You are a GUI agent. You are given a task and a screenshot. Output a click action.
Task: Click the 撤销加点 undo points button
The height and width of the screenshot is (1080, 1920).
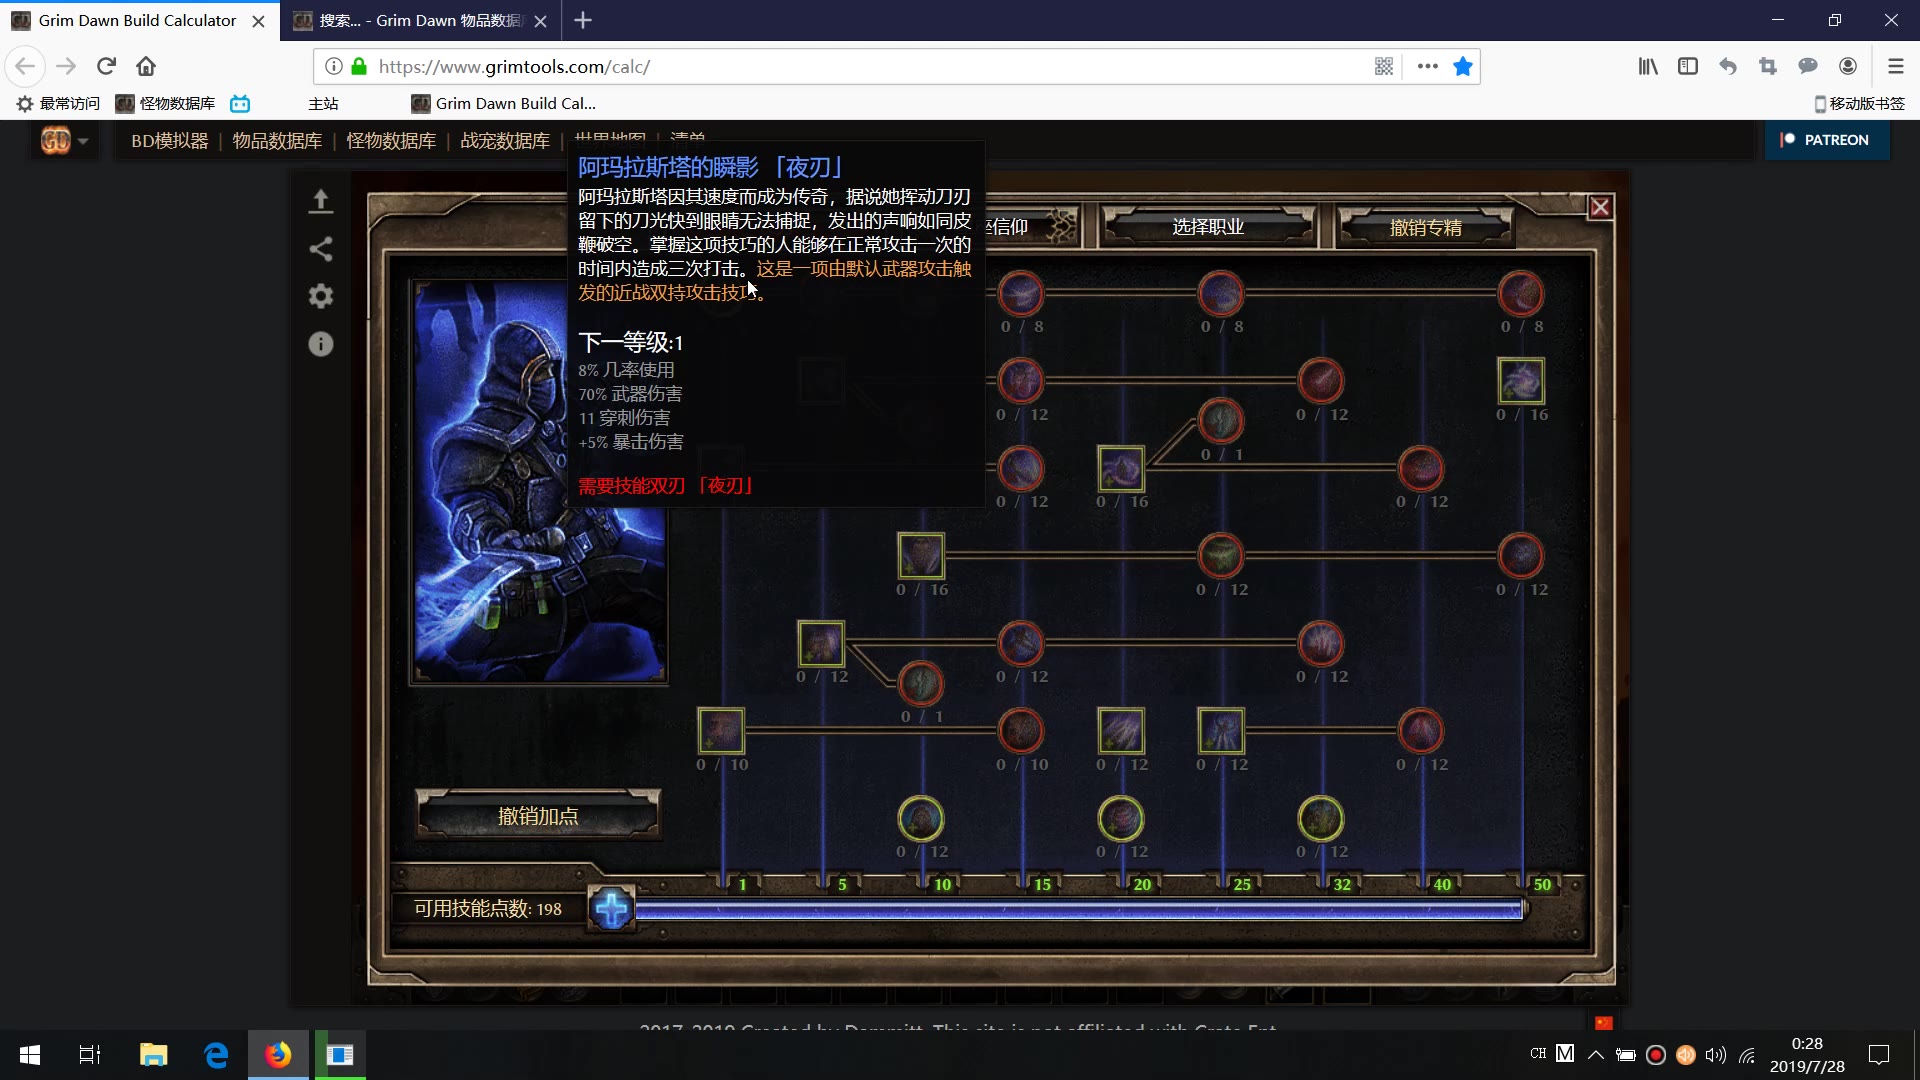[x=539, y=815]
